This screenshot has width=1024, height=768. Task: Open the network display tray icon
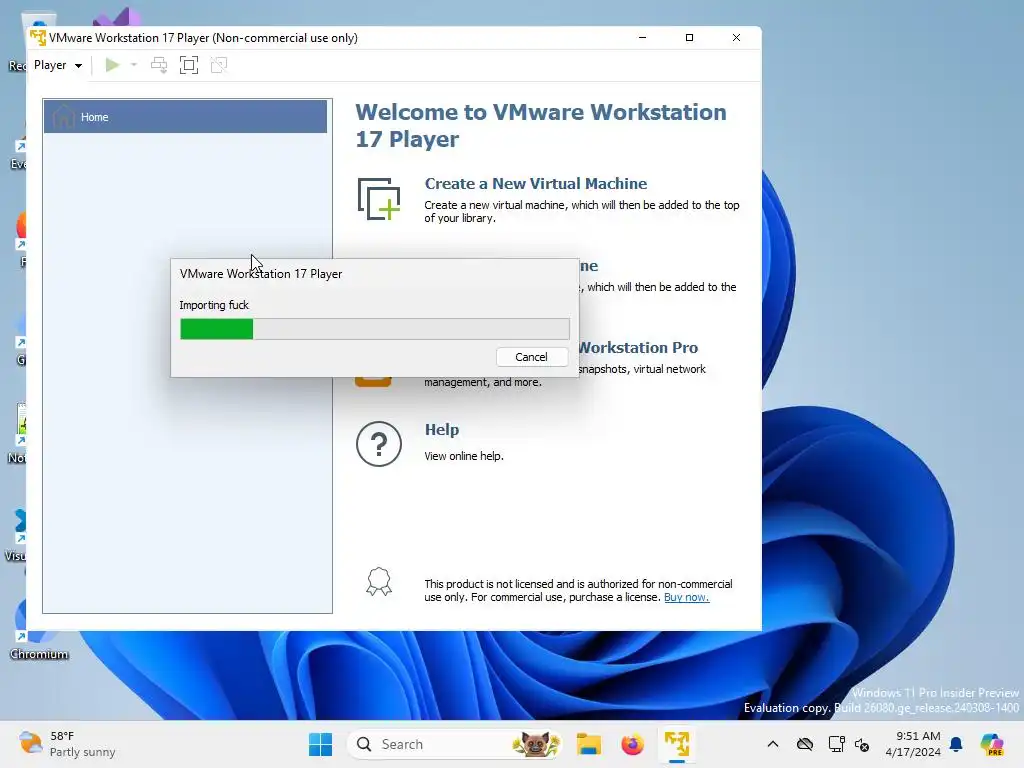click(836, 744)
